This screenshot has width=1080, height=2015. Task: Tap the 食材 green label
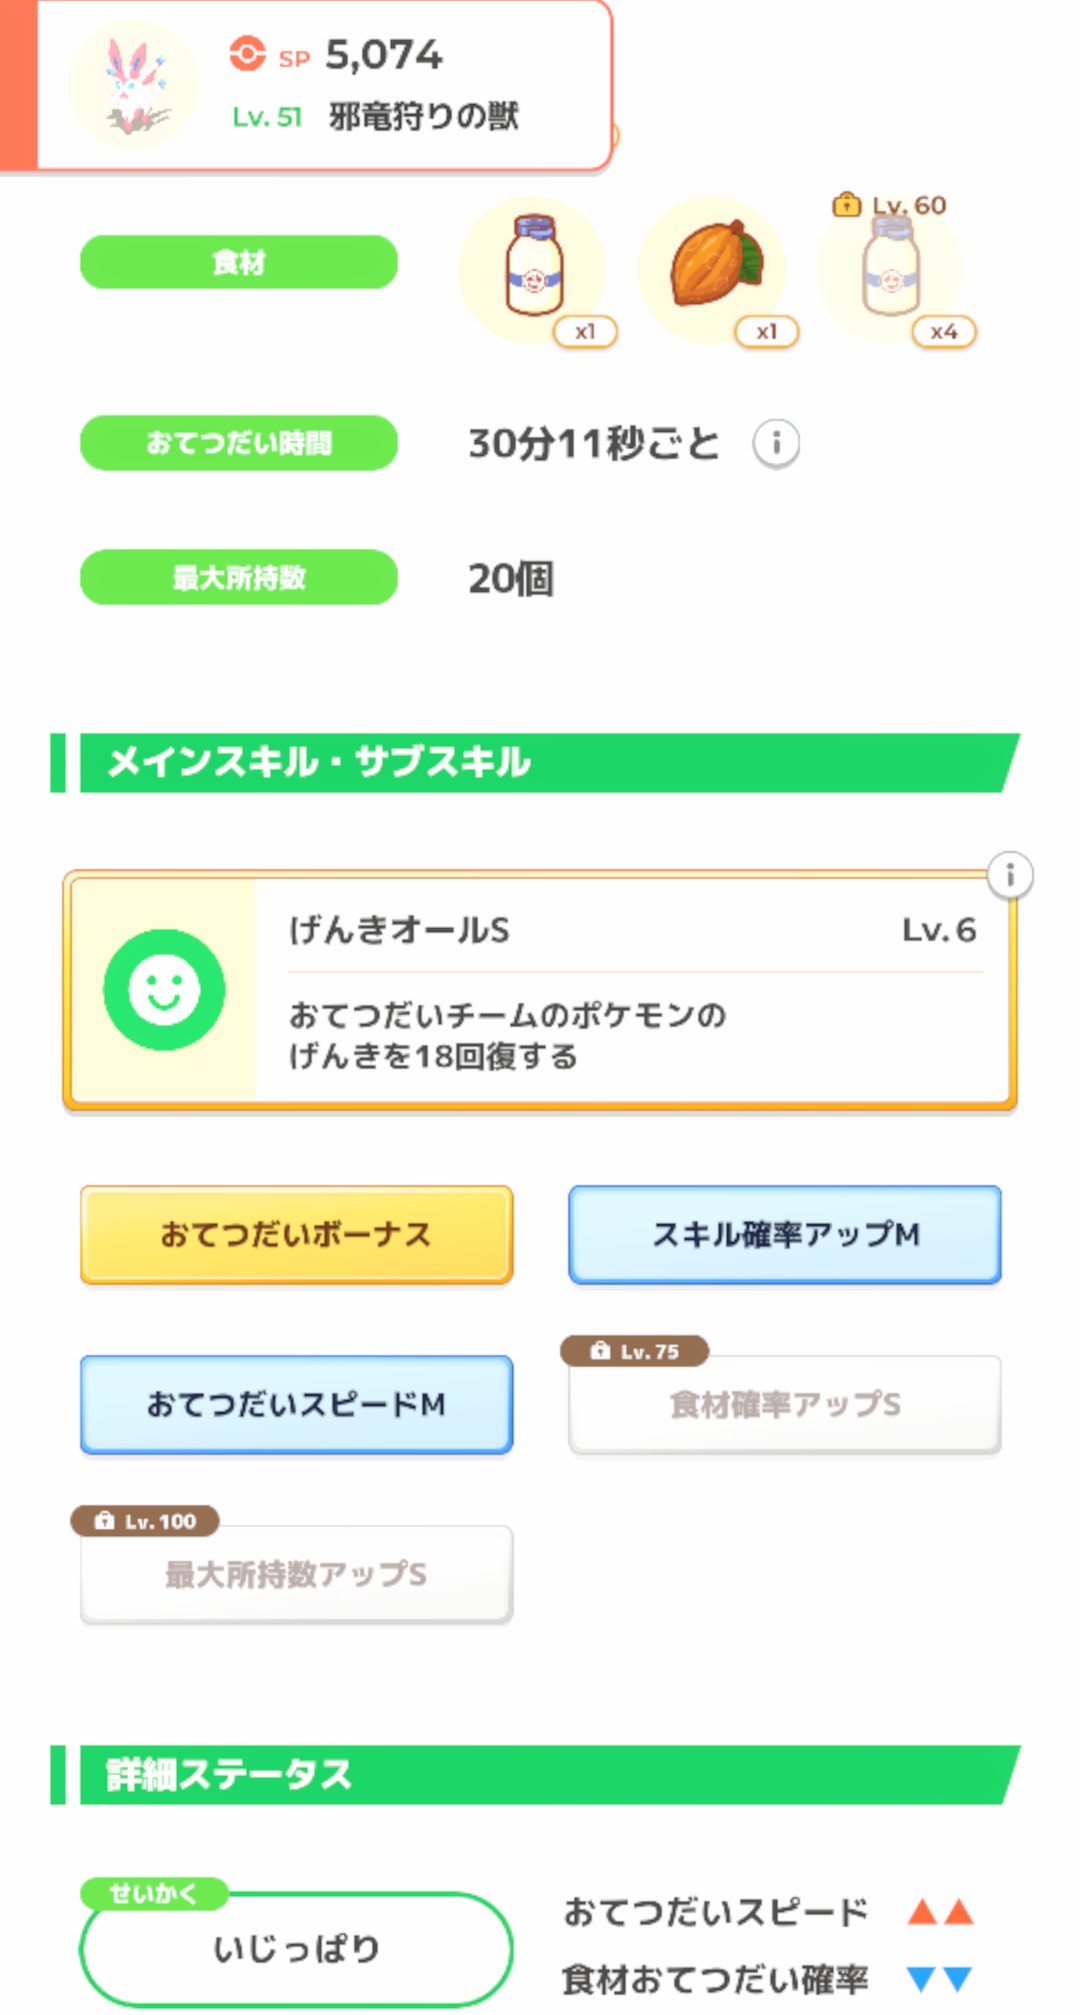(x=239, y=263)
